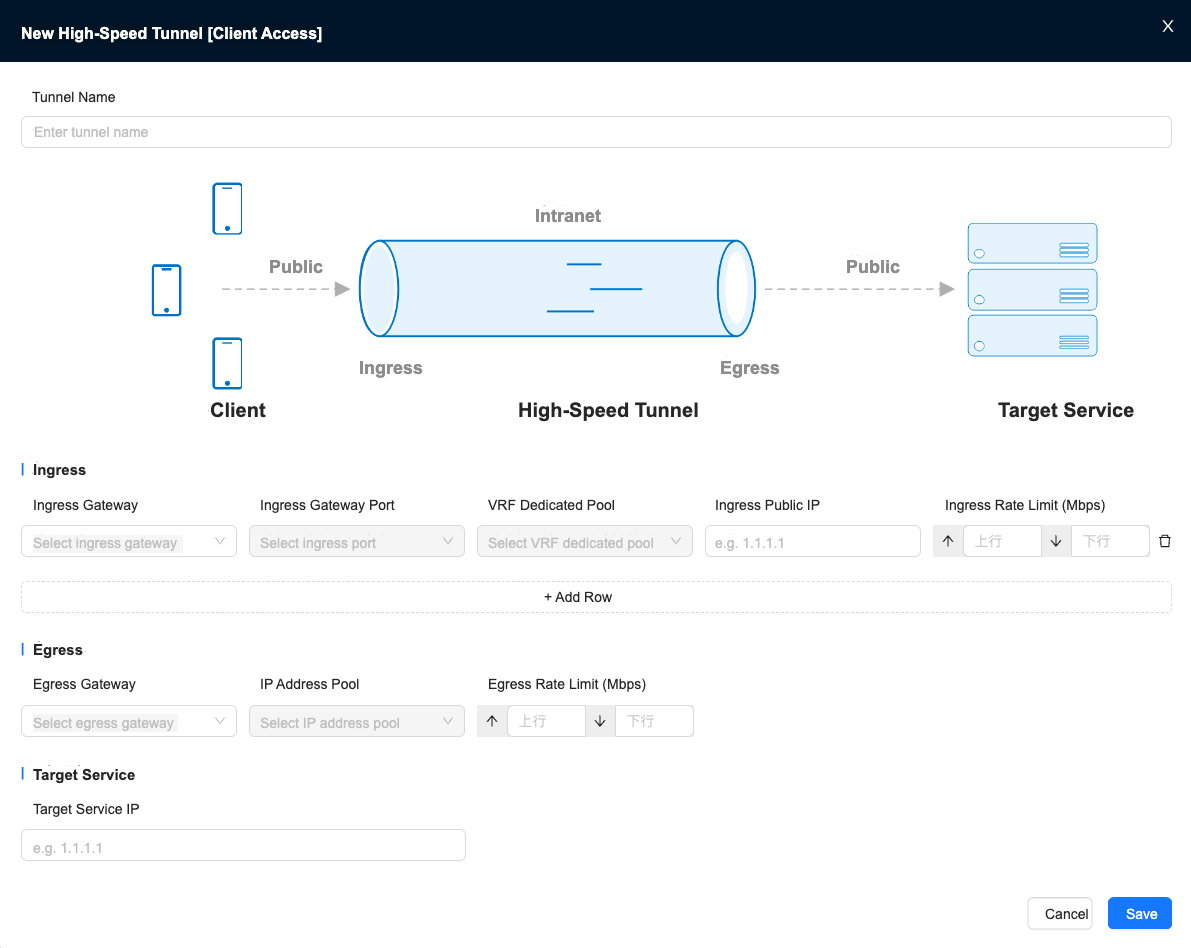Screen dimensions: 1191x948
Task: Open the IP Address Pool dropdown
Action: click(356, 722)
